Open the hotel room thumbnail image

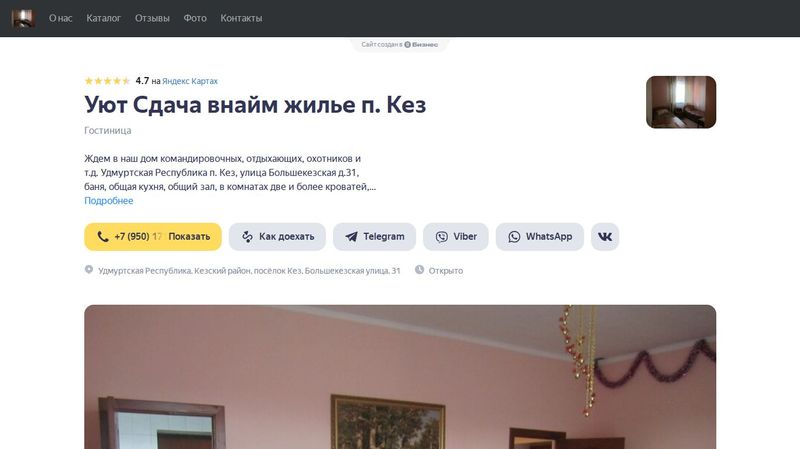(x=681, y=102)
